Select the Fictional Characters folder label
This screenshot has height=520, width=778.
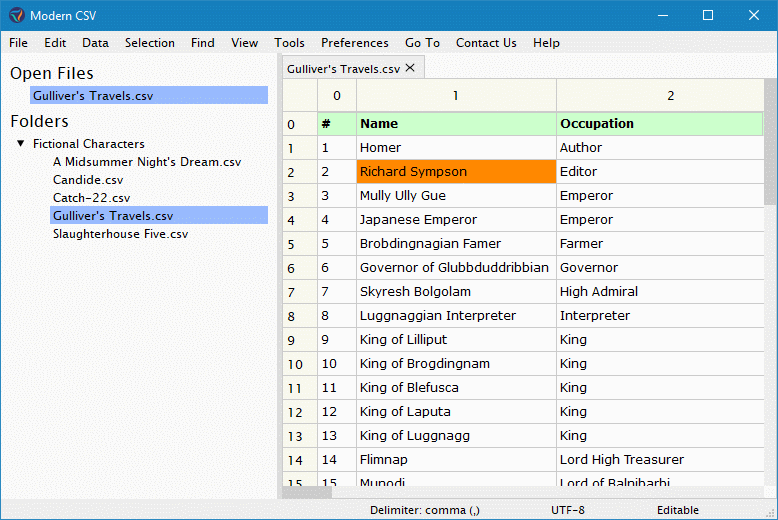tap(89, 143)
